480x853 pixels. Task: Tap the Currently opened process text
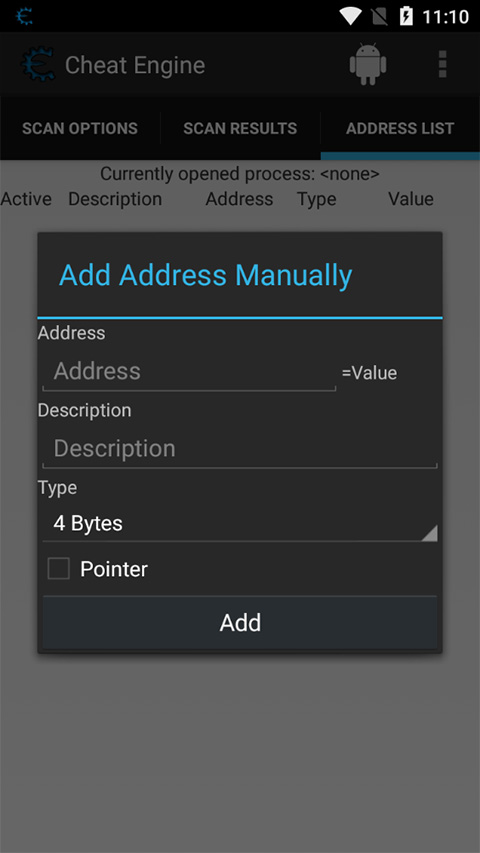point(240,174)
